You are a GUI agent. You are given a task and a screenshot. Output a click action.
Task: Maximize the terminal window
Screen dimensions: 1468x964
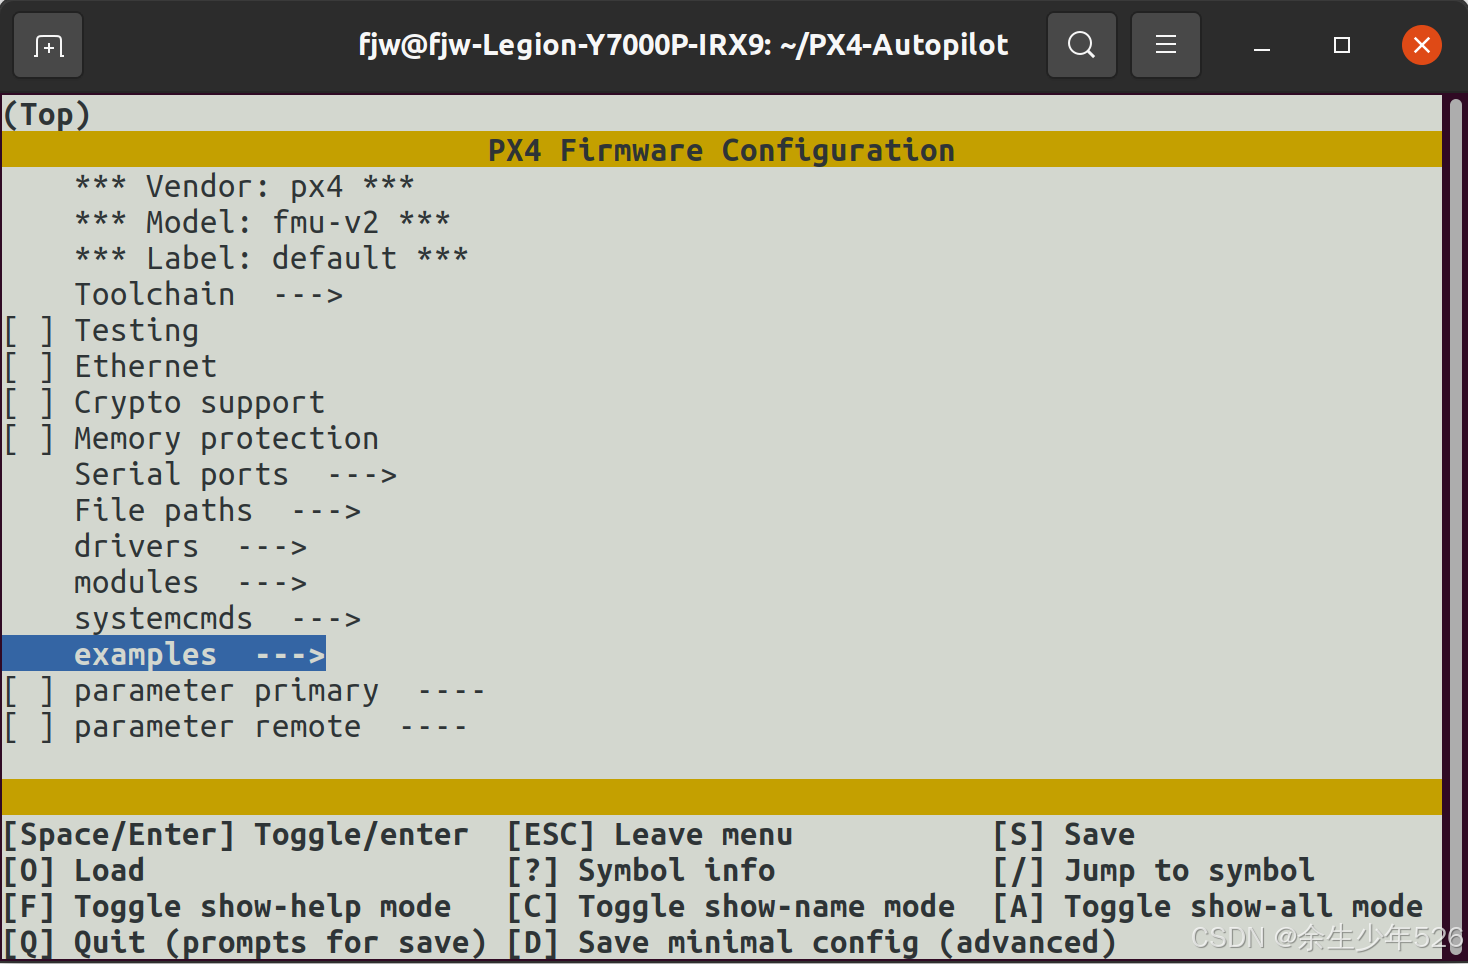[x=1341, y=45]
